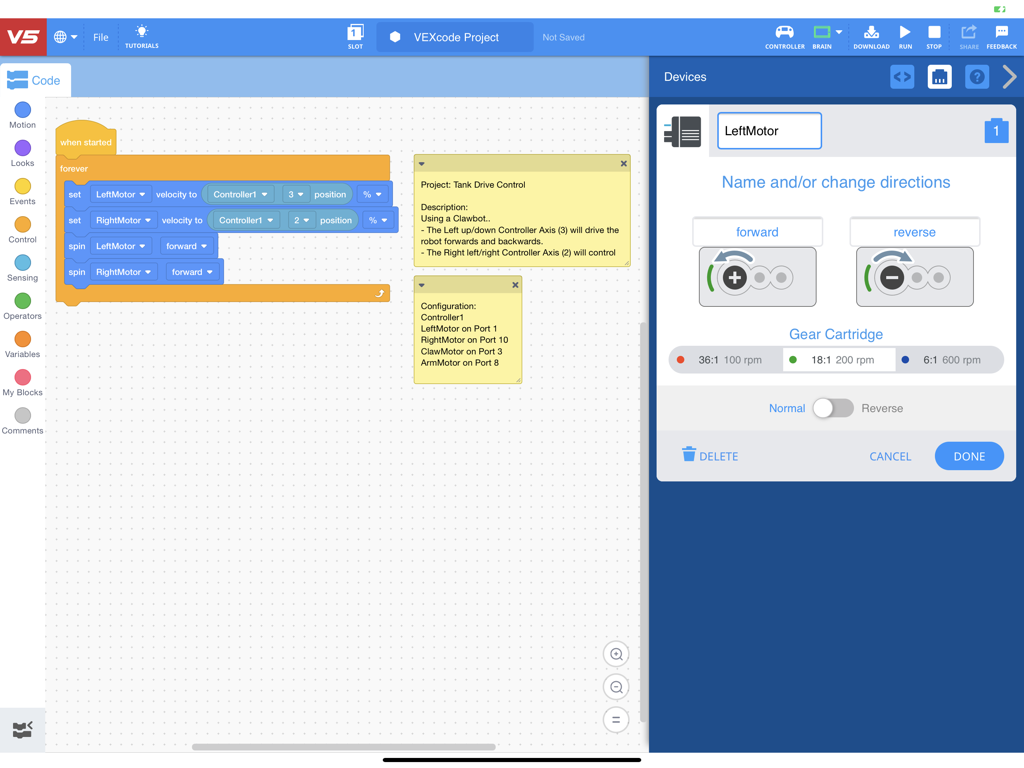Open the code view icon in Devices panel

901,76
